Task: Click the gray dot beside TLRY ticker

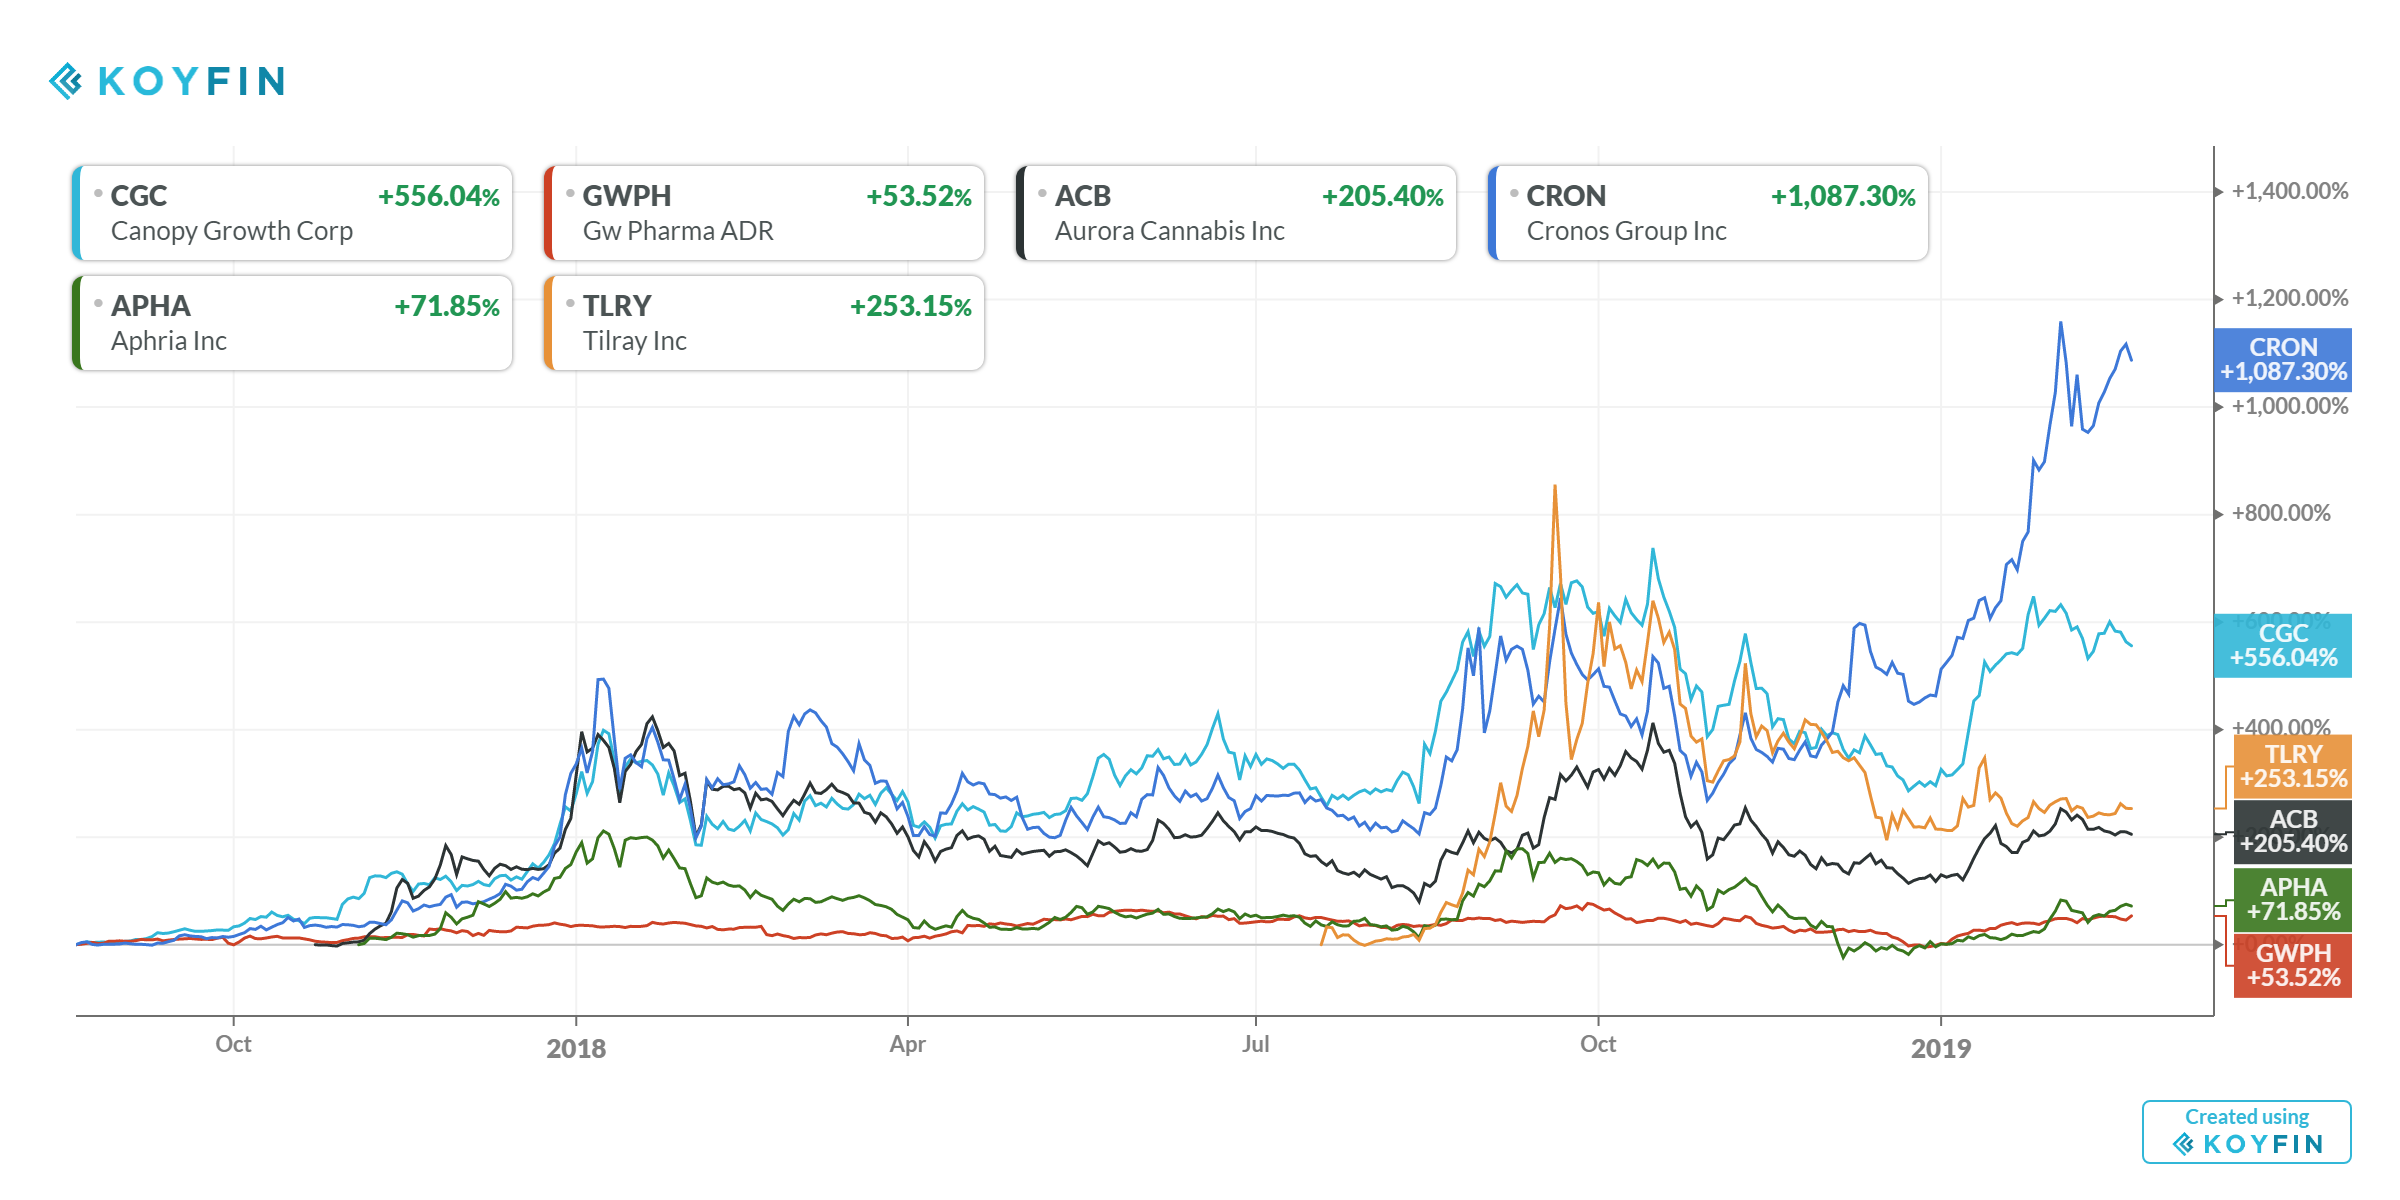Action: coord(570,303)
